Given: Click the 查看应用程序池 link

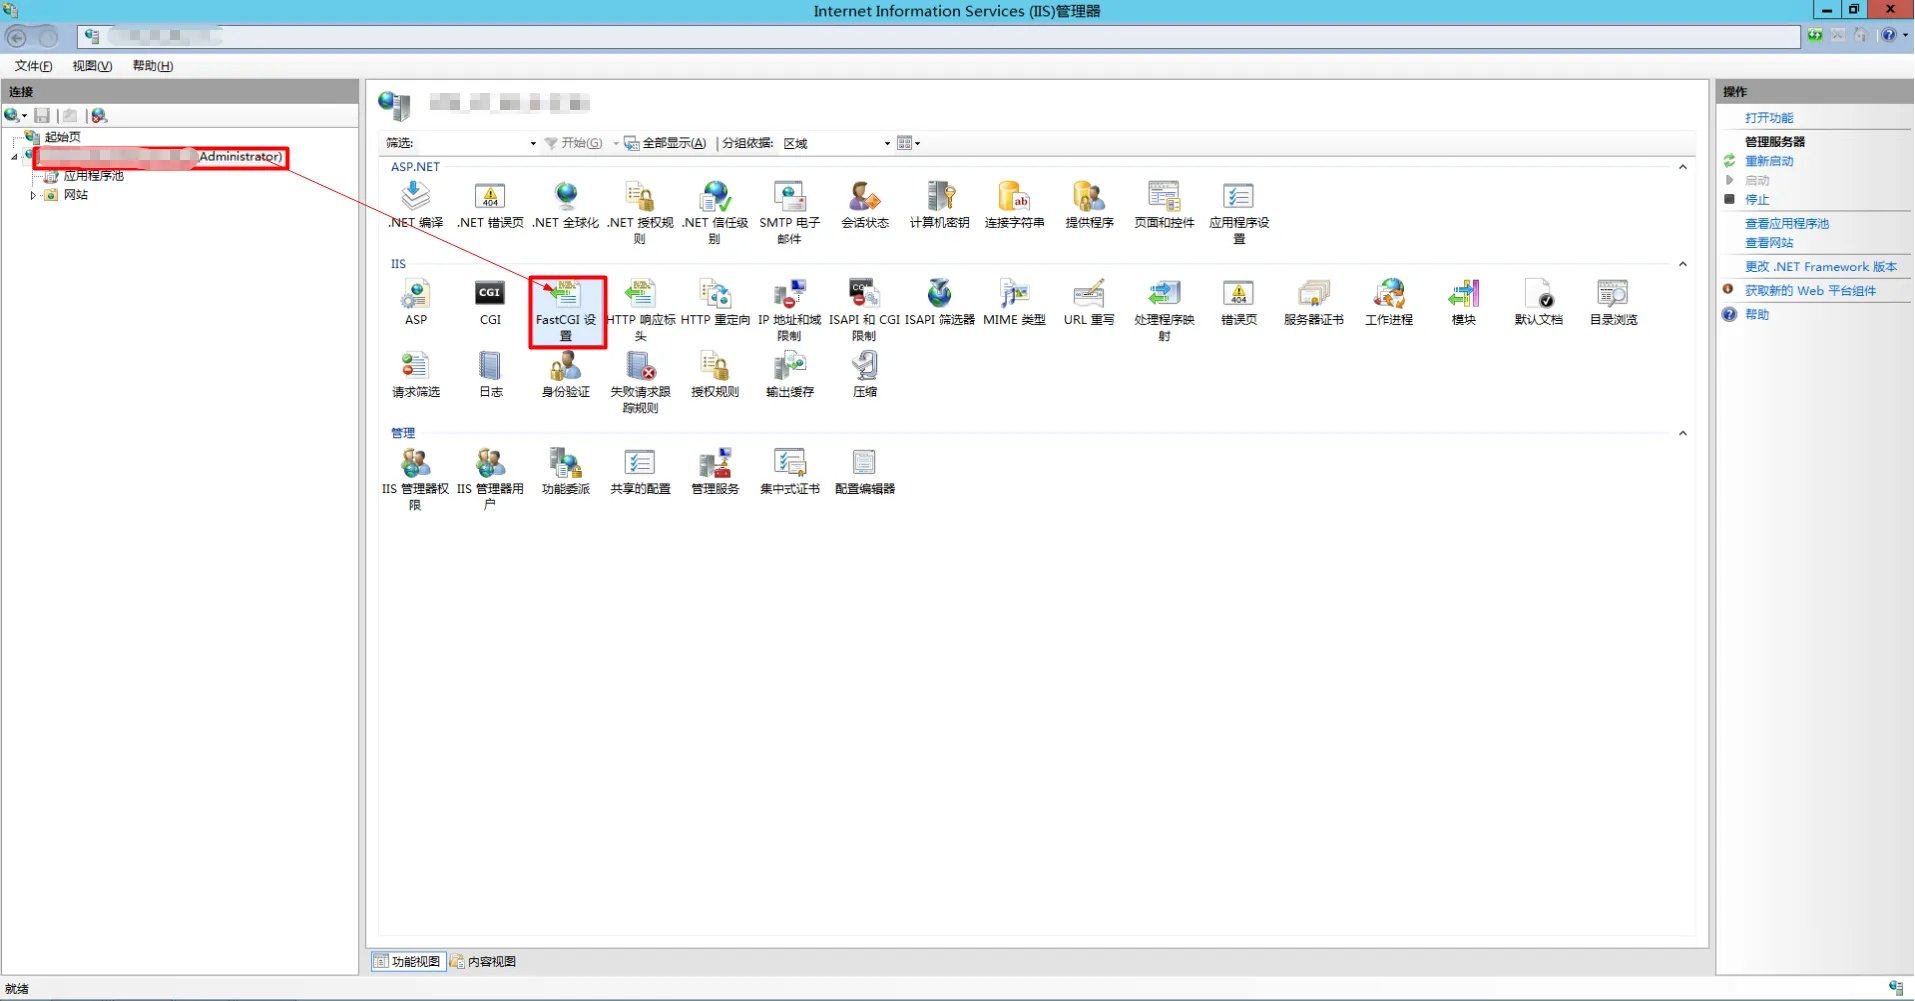Looking at the screenshot, I should pos(1787,224).
